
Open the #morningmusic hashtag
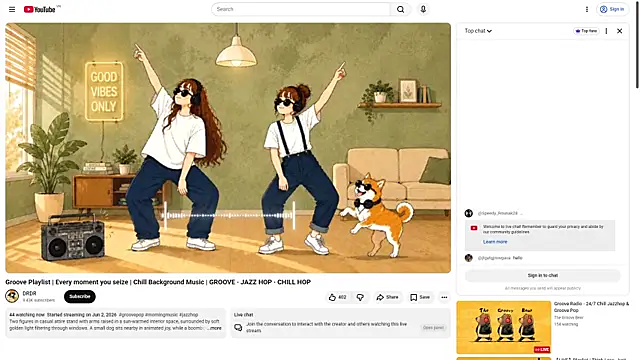tap(162, 315)
